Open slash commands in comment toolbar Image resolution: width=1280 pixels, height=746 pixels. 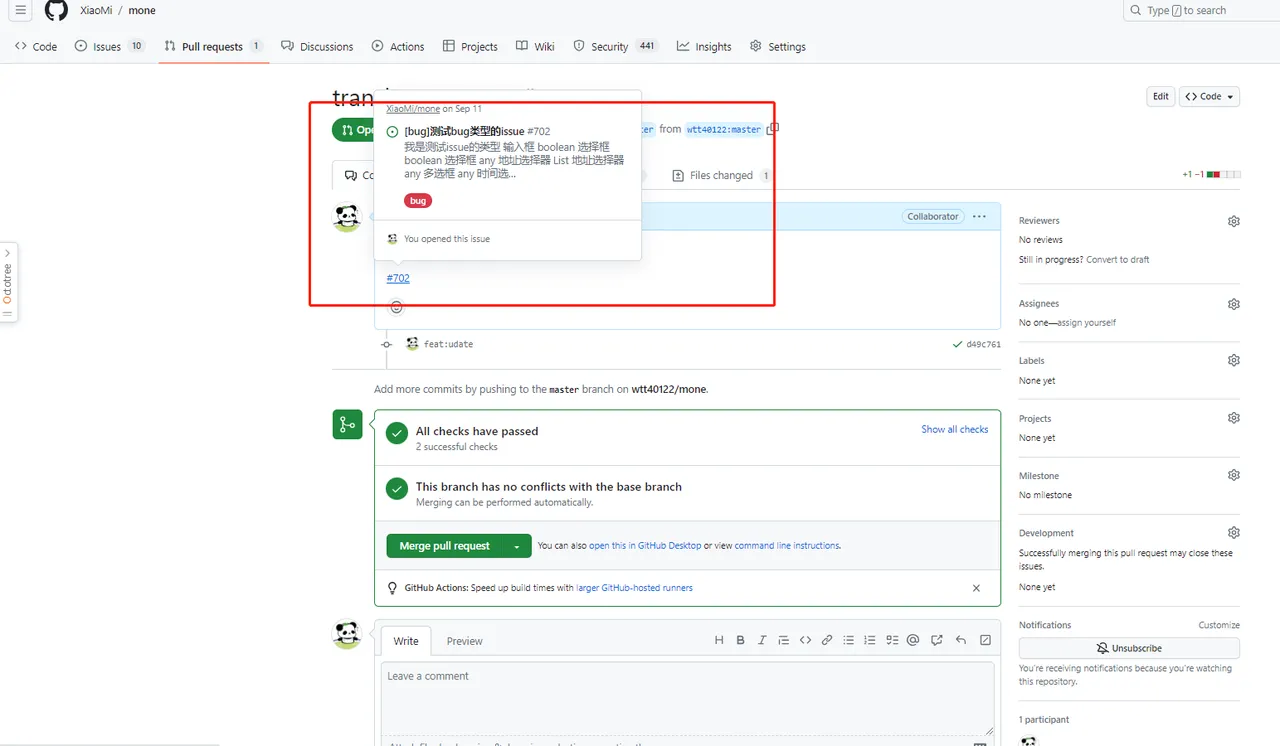[985, 641]
